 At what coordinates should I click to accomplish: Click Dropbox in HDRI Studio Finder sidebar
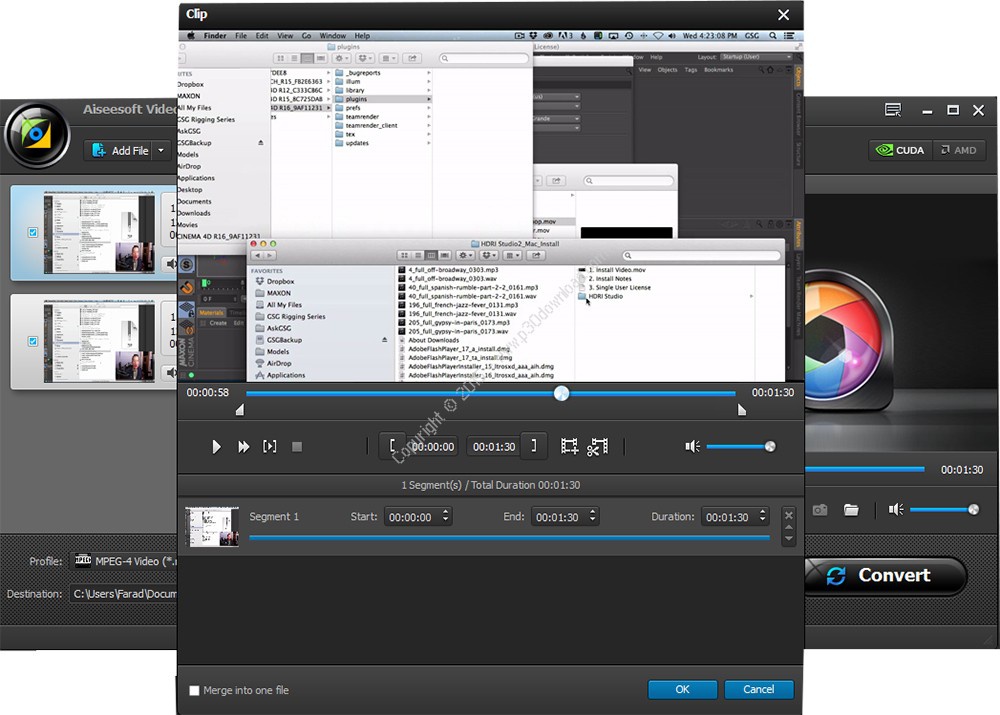tap(280, 281)
